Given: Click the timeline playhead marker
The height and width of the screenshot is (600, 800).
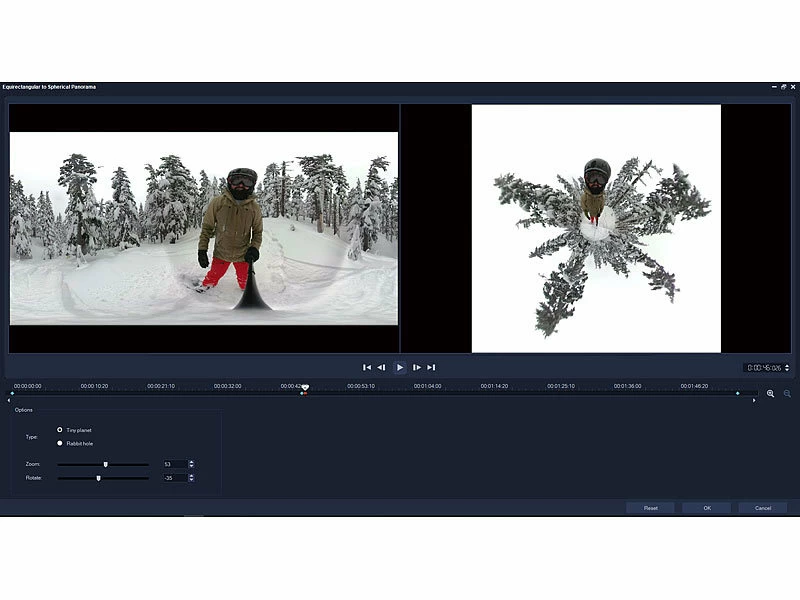Looking at the screenshot, I should 305,387.
